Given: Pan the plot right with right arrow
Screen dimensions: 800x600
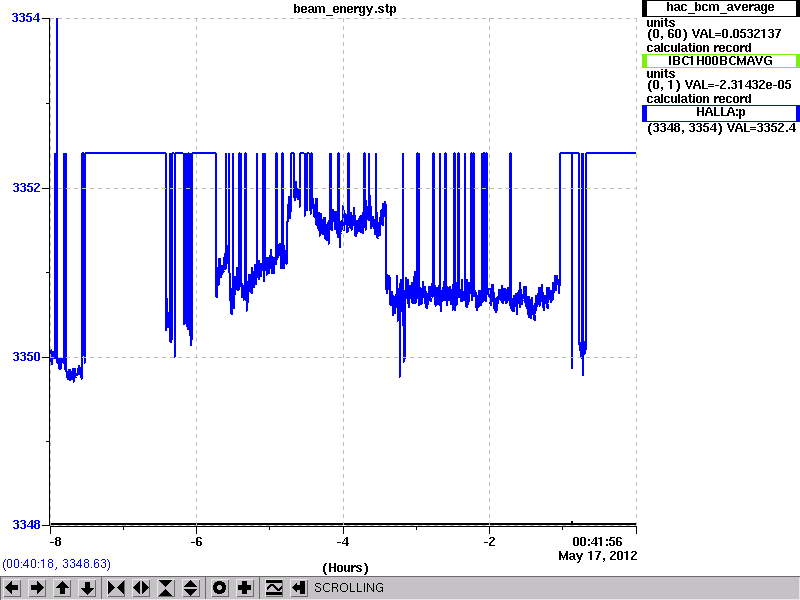Looking at the screenshot, I should [37, 588].
